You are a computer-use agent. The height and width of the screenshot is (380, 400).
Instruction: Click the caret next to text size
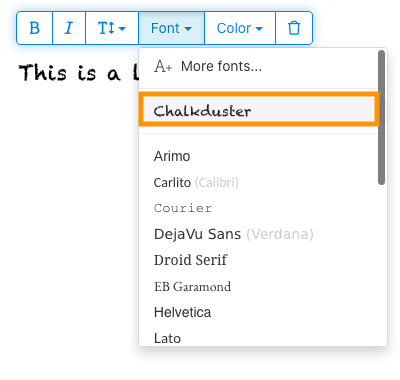pyautogui.click(x=122, y=29)
